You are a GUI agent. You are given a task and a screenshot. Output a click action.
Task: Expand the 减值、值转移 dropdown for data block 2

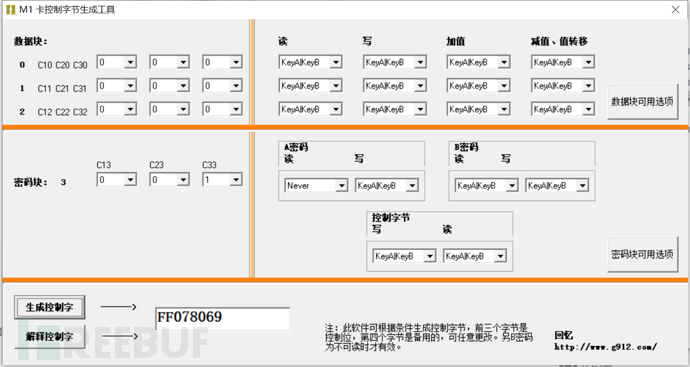point(563,109)
